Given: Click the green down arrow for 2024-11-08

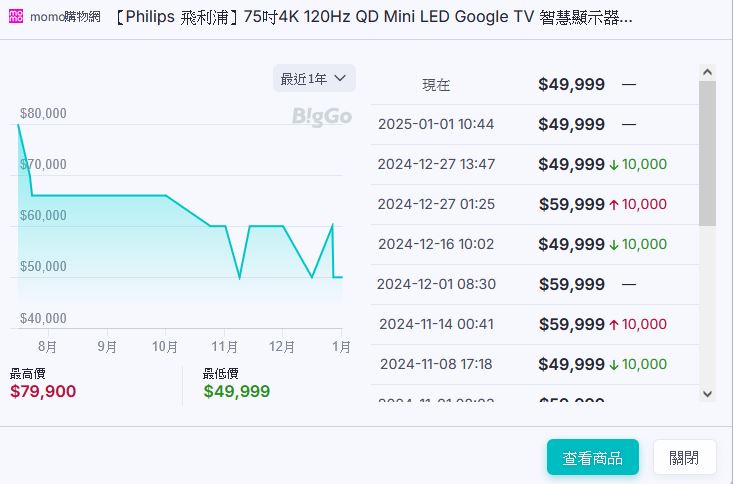Looking at the screenshot, I should (x=614, y=364).
